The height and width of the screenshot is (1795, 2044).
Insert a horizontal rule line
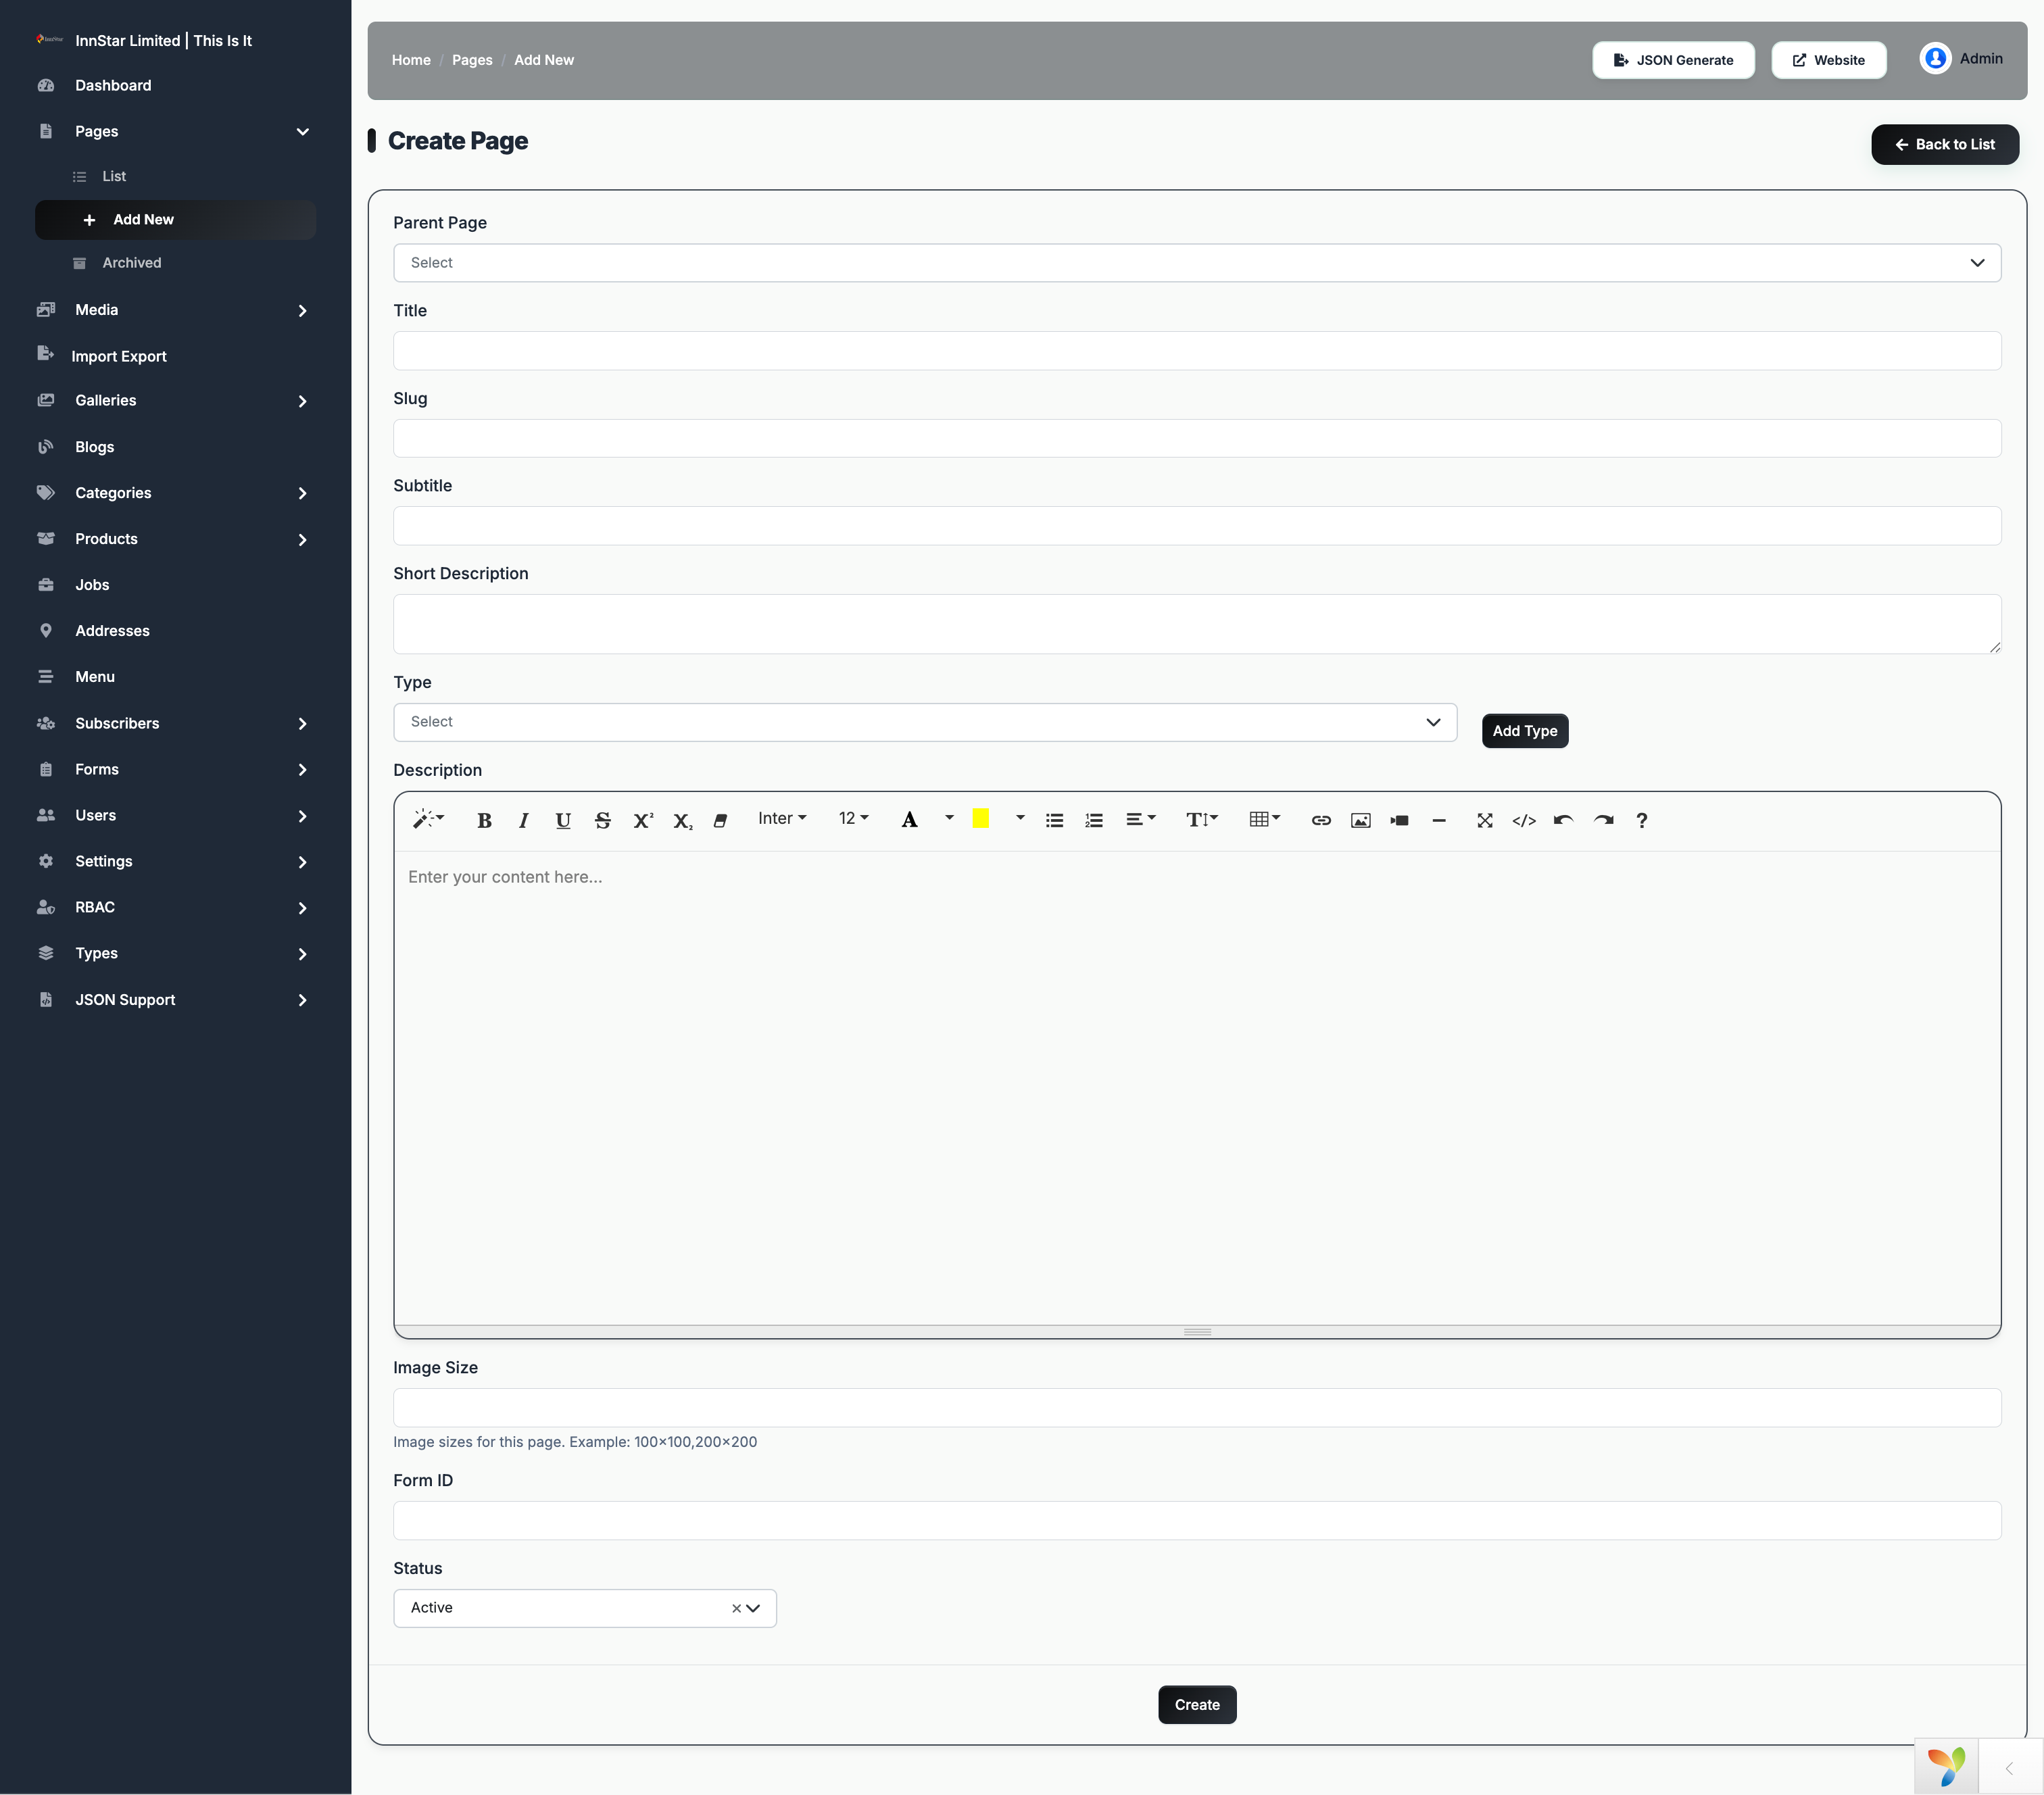pos(1439,820)
